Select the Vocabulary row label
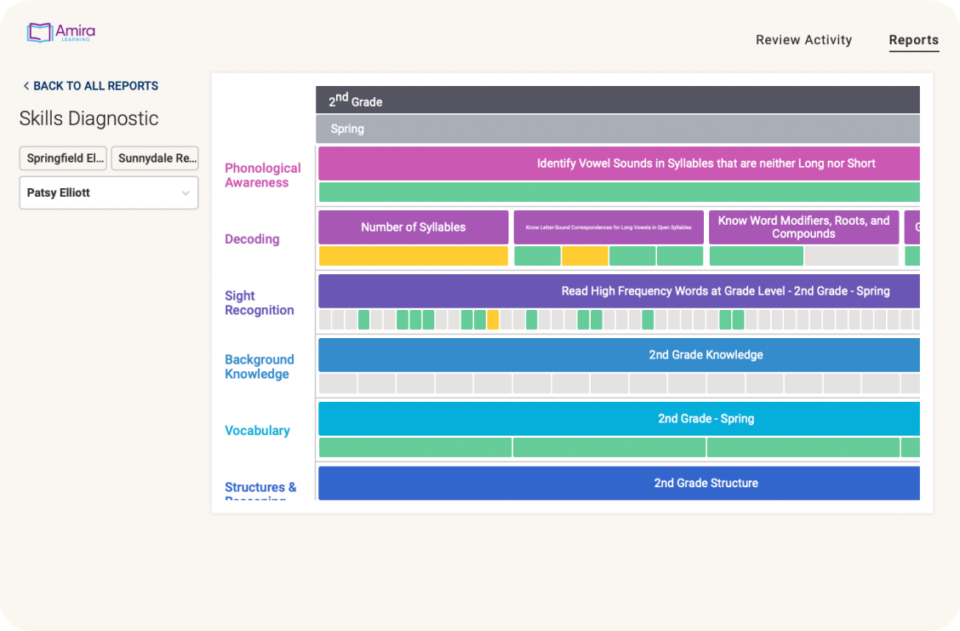This screenshot has height=631, width=960. [257, 431]
